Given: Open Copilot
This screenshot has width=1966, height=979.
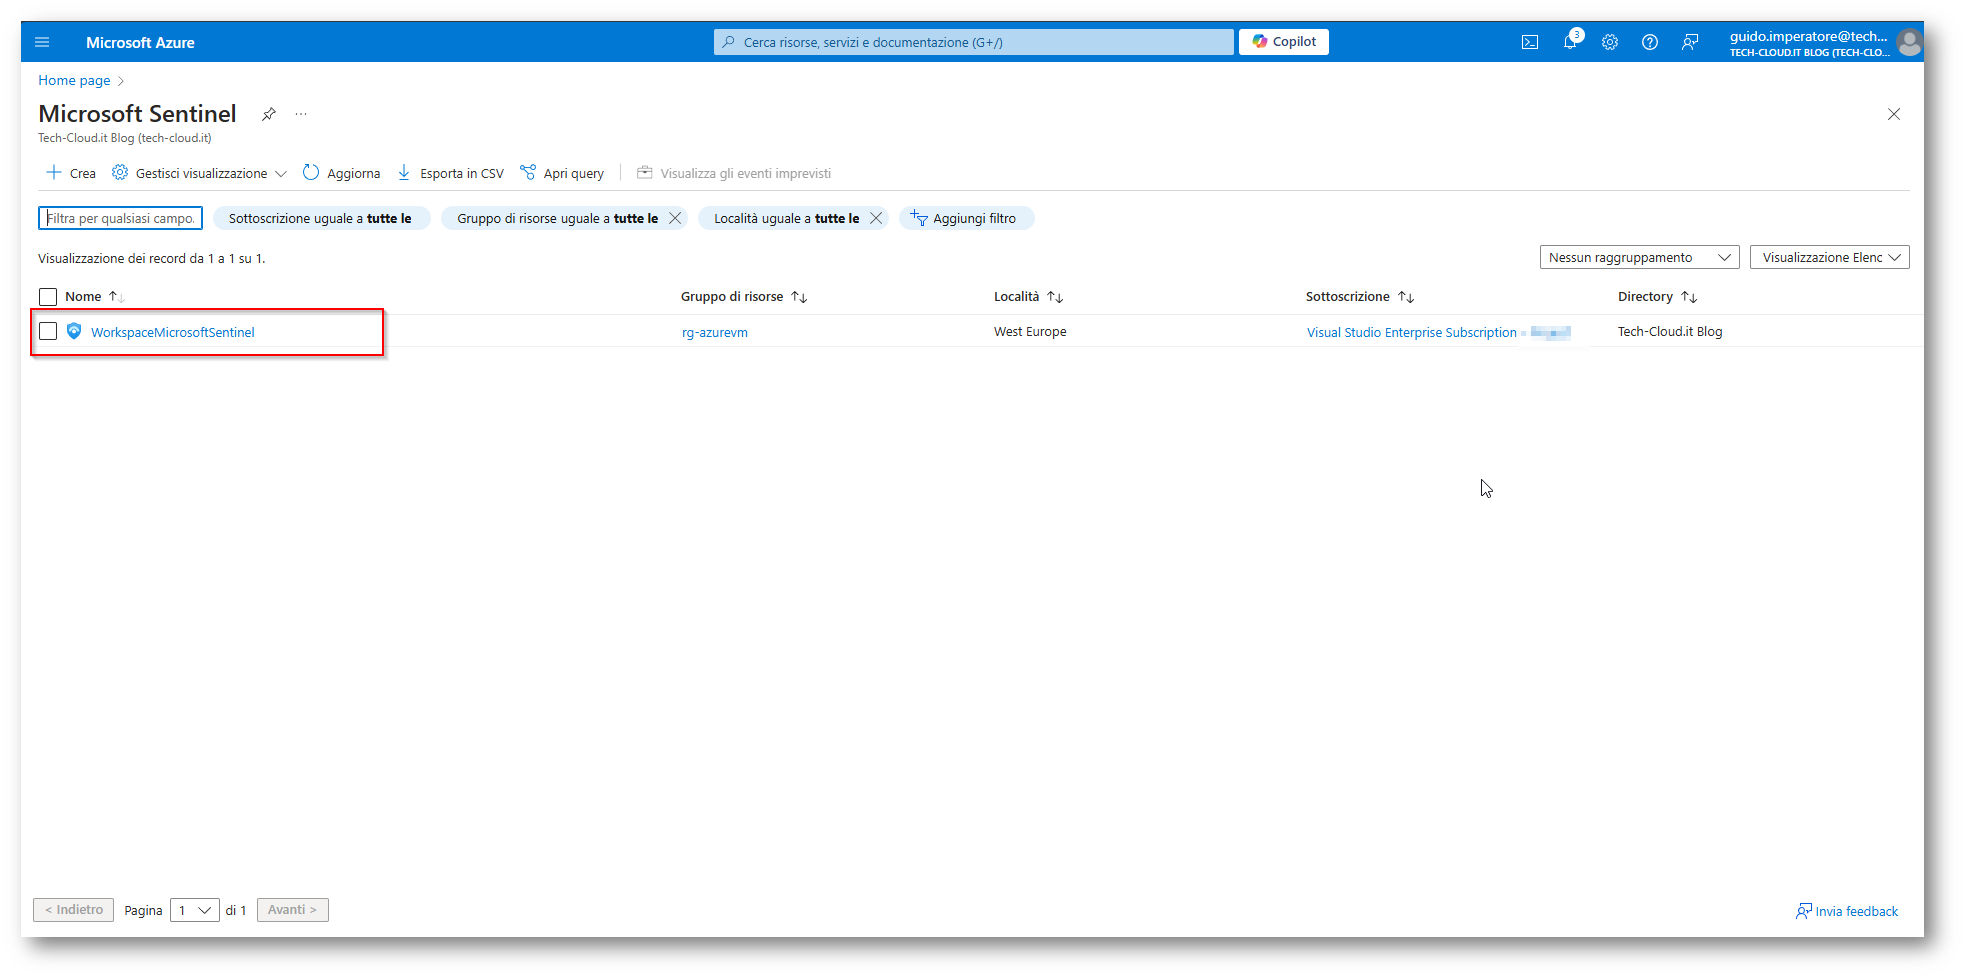Looking at the screenshot, I should click(x=1284, y=42).
